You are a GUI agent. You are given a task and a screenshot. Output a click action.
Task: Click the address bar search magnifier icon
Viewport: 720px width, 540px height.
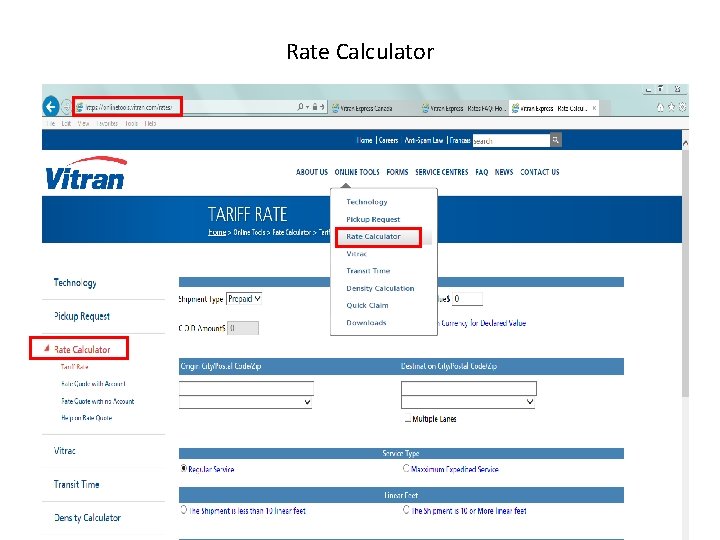[300, 107]
